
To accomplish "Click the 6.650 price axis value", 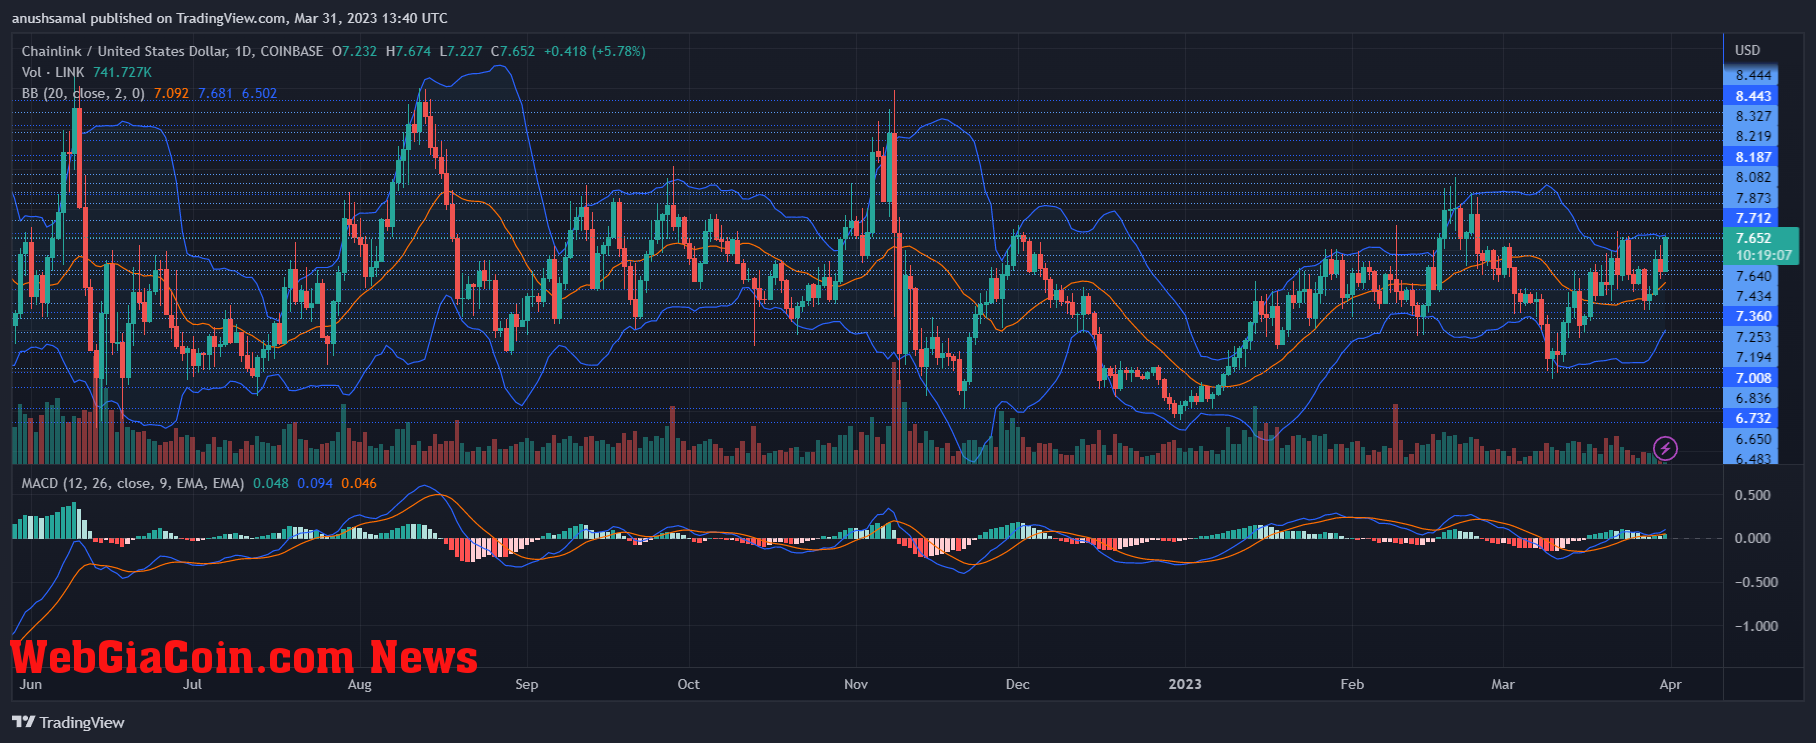I will point(1753,439).
